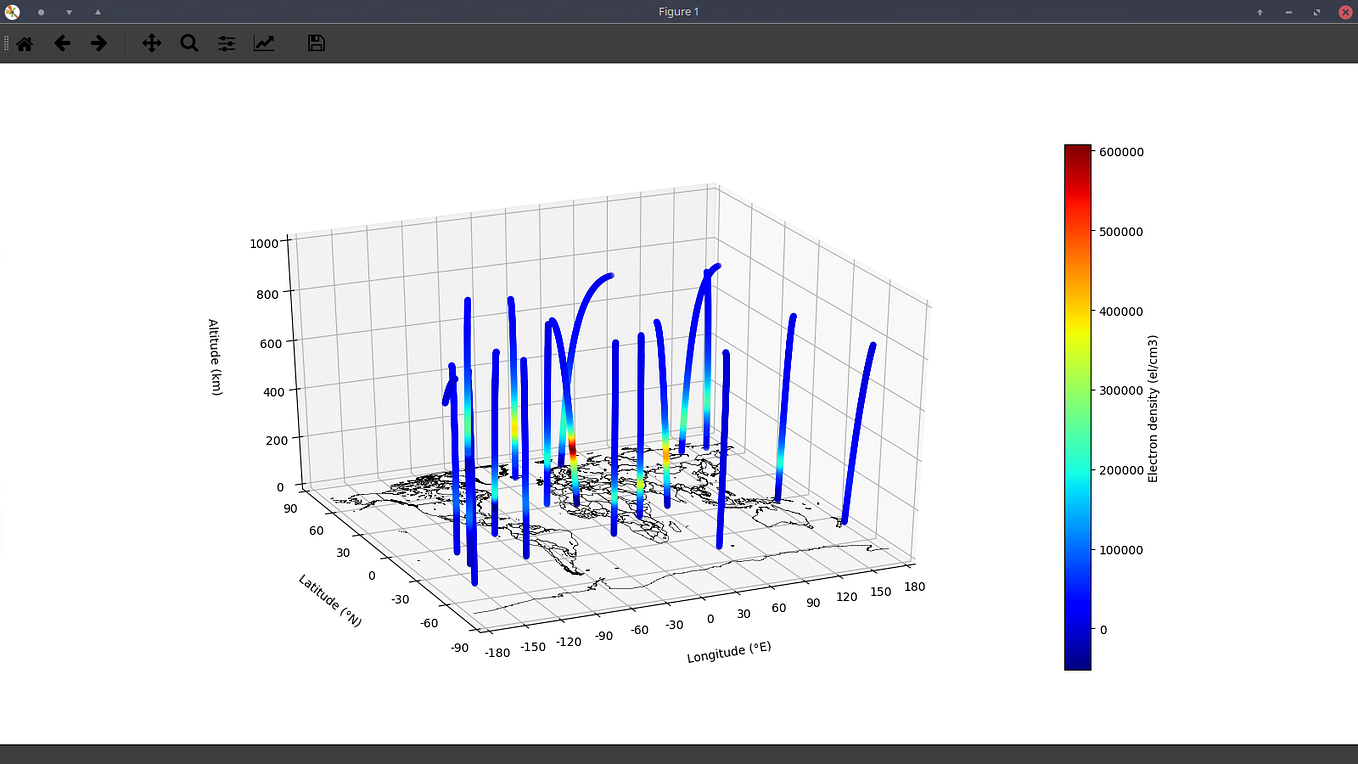Toggle Pan mode on in the toolbar
1358x764 pixels.
point(150,43)
